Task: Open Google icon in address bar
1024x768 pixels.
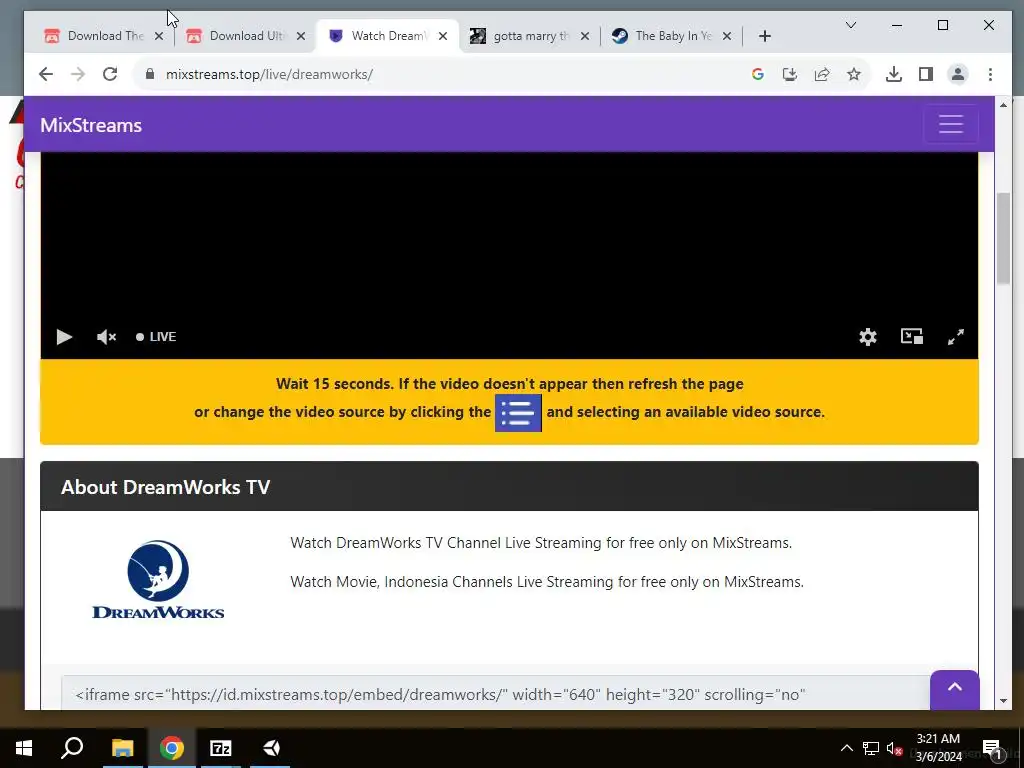Action: (758, 74)
